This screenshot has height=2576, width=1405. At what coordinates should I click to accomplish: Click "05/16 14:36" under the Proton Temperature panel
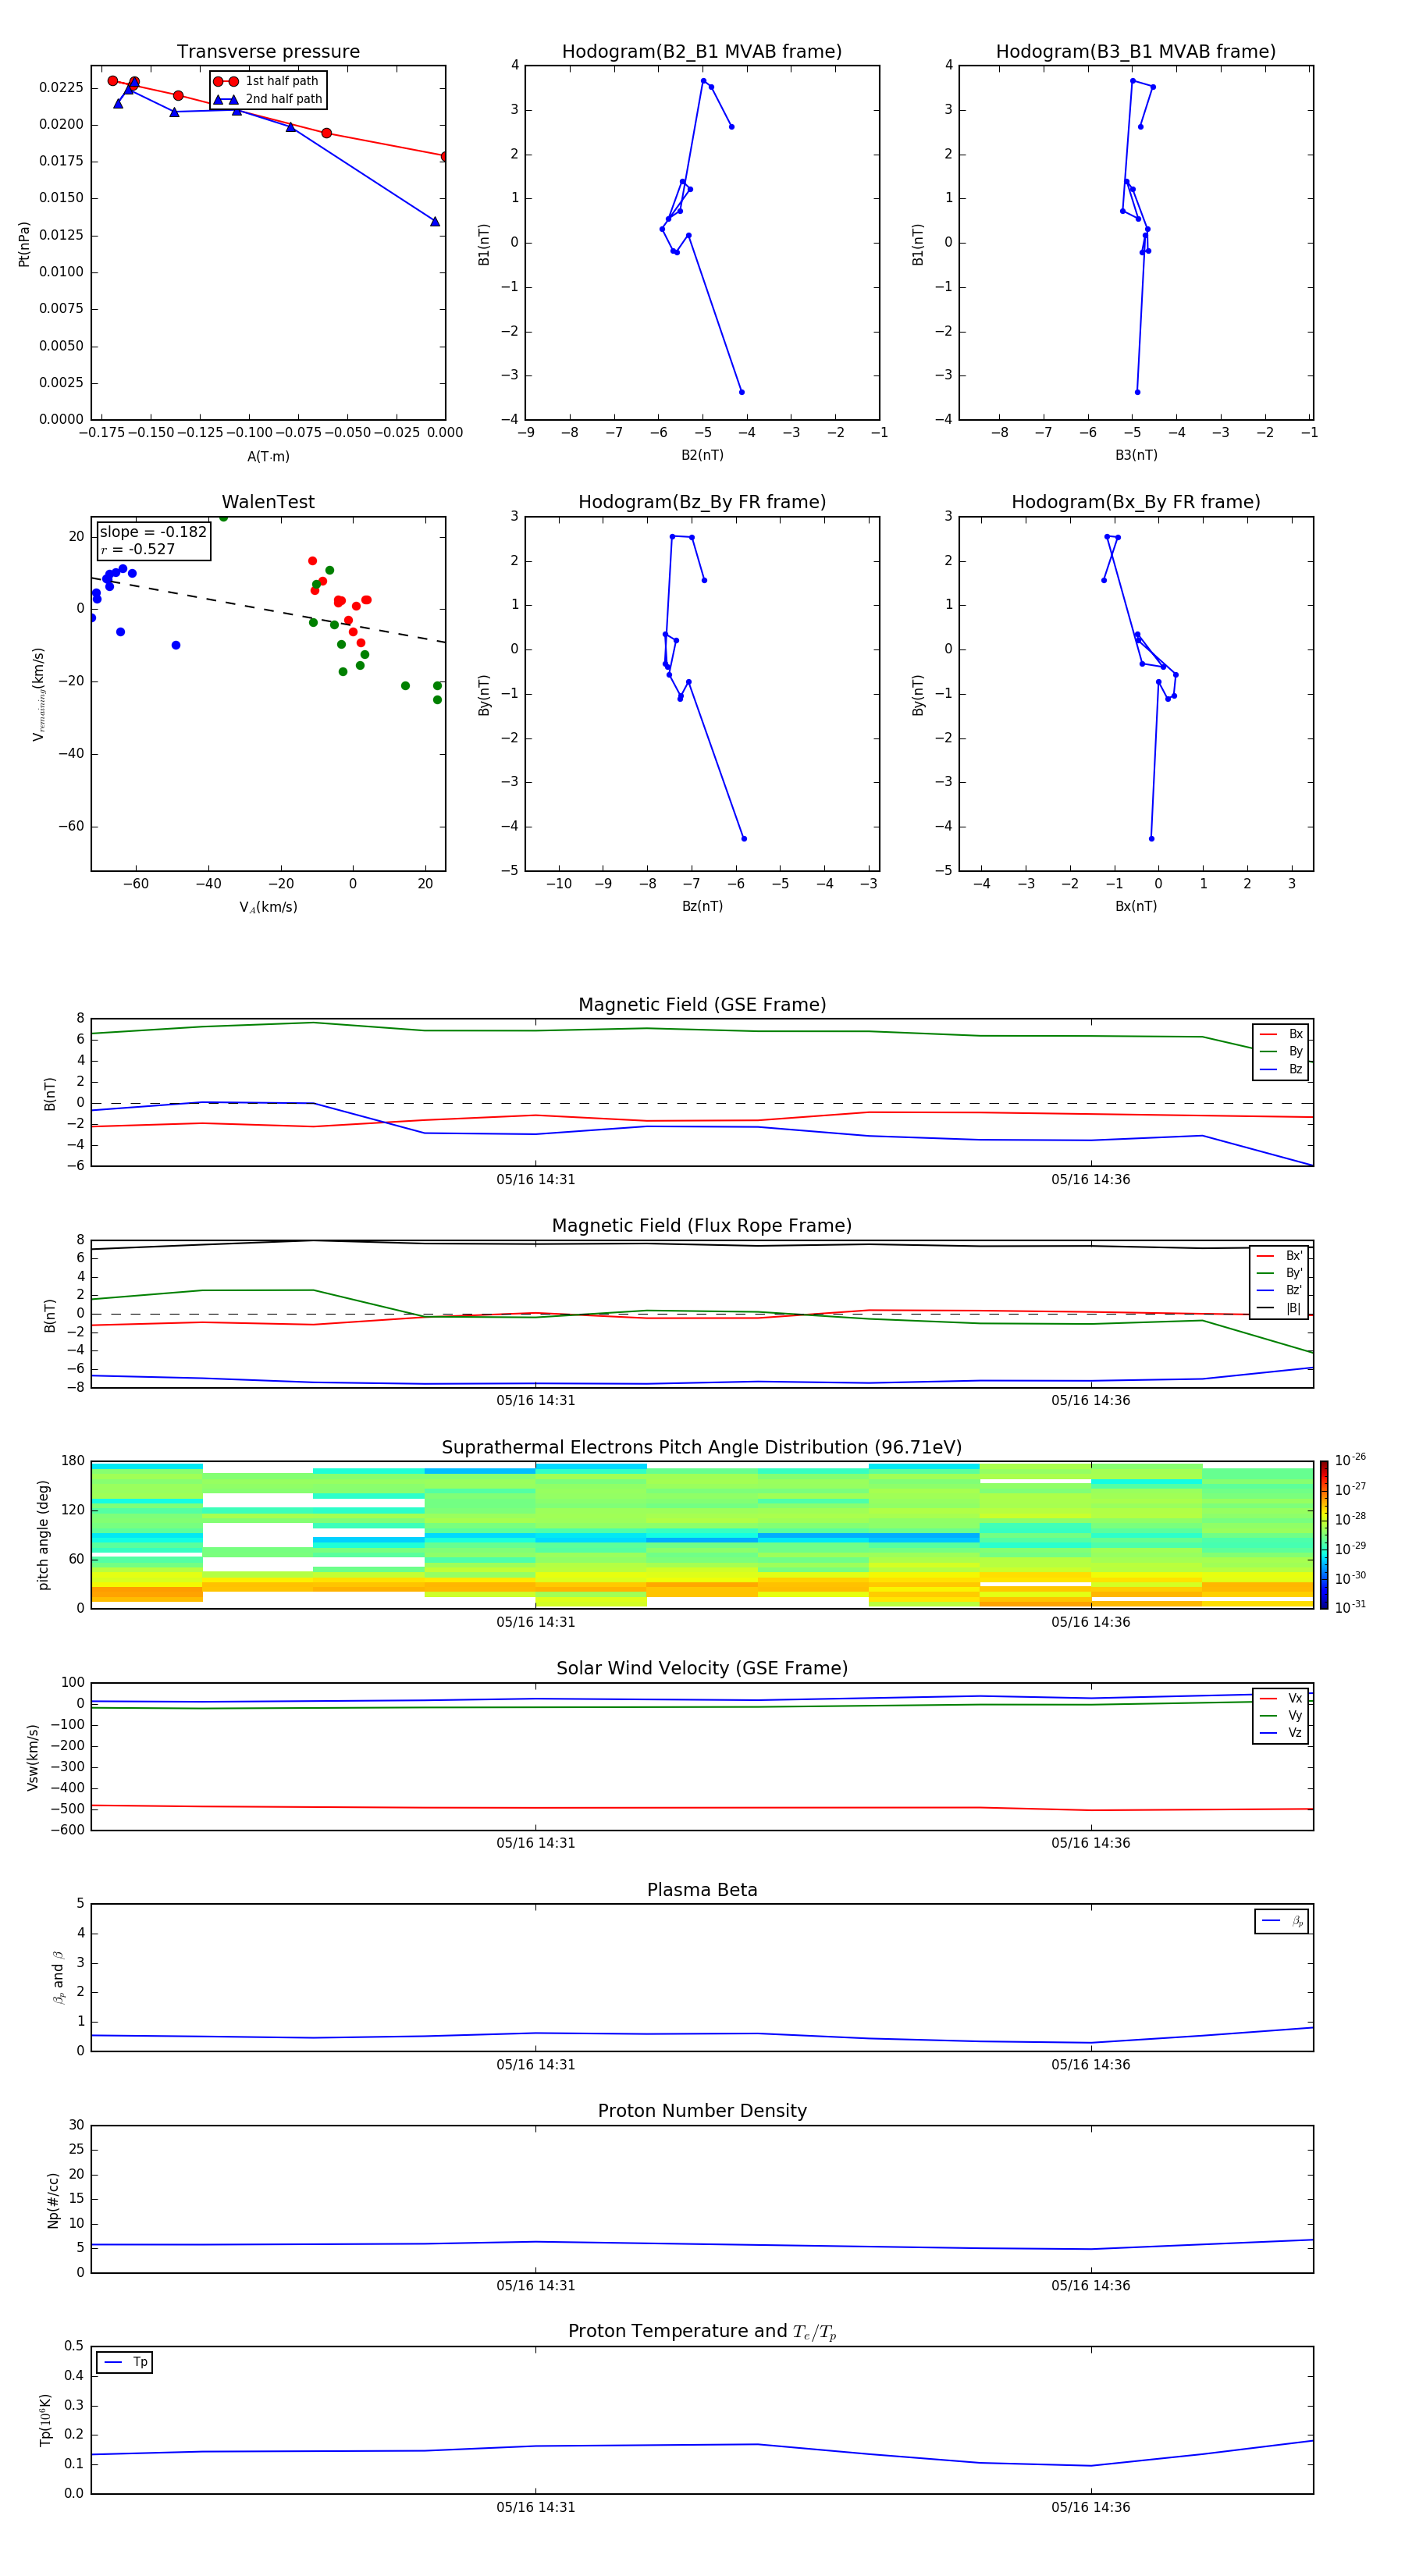[x=1090, y=2507]
